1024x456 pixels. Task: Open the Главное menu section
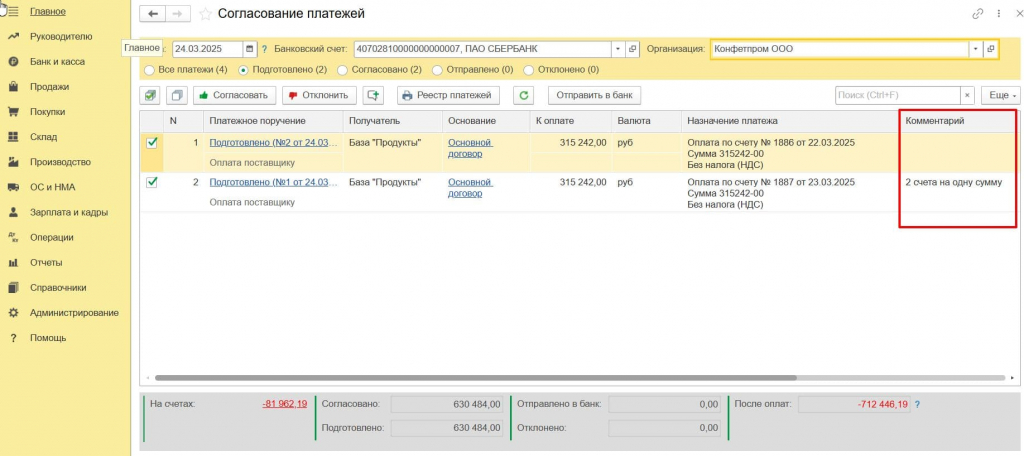tap(48, 11)
